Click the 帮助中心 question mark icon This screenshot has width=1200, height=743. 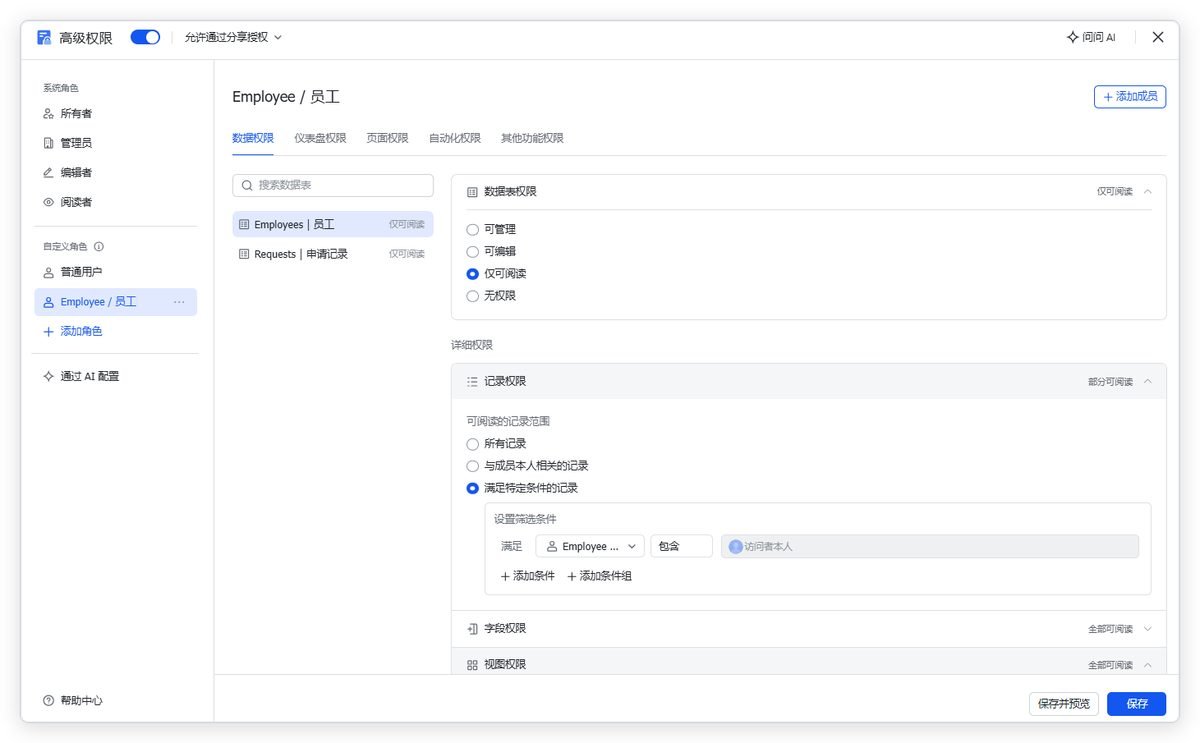tap(48, 701)
